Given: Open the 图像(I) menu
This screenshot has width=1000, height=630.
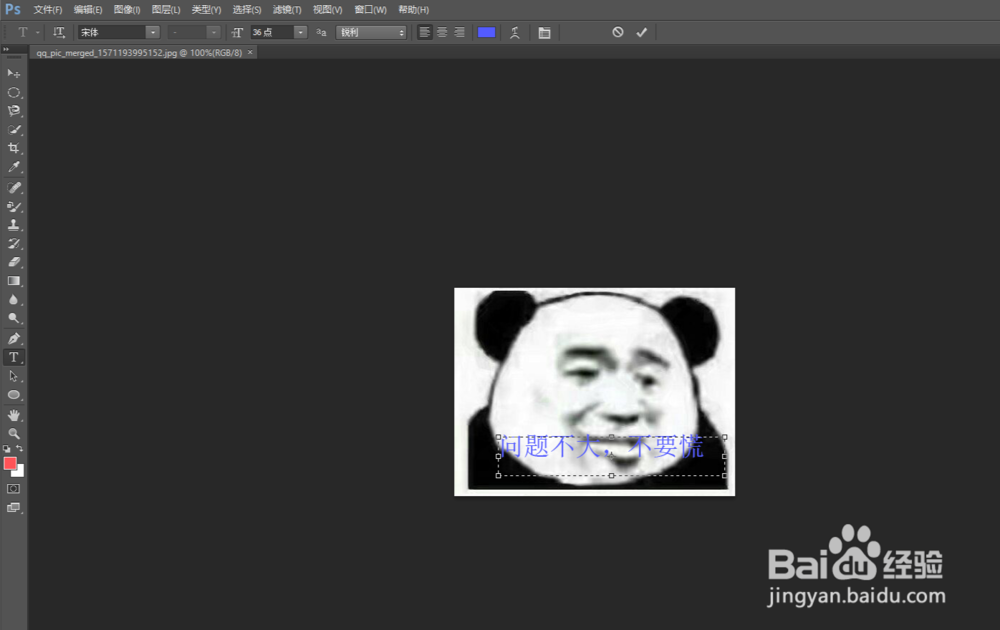Looking at the screenshot, I should [127, 10].
